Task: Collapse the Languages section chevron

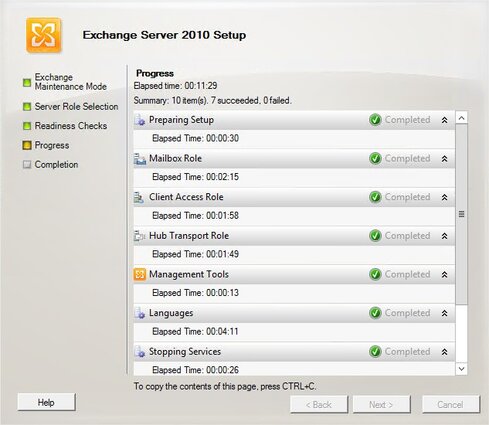Action: [444, 313]
